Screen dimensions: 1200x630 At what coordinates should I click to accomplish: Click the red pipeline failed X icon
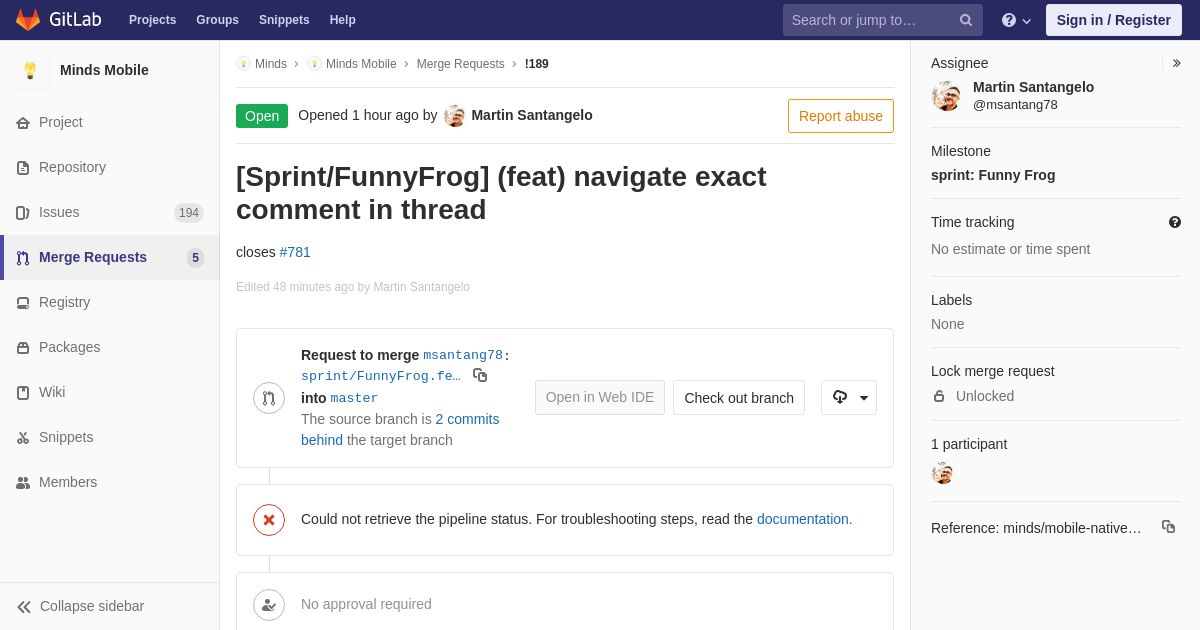269,520
